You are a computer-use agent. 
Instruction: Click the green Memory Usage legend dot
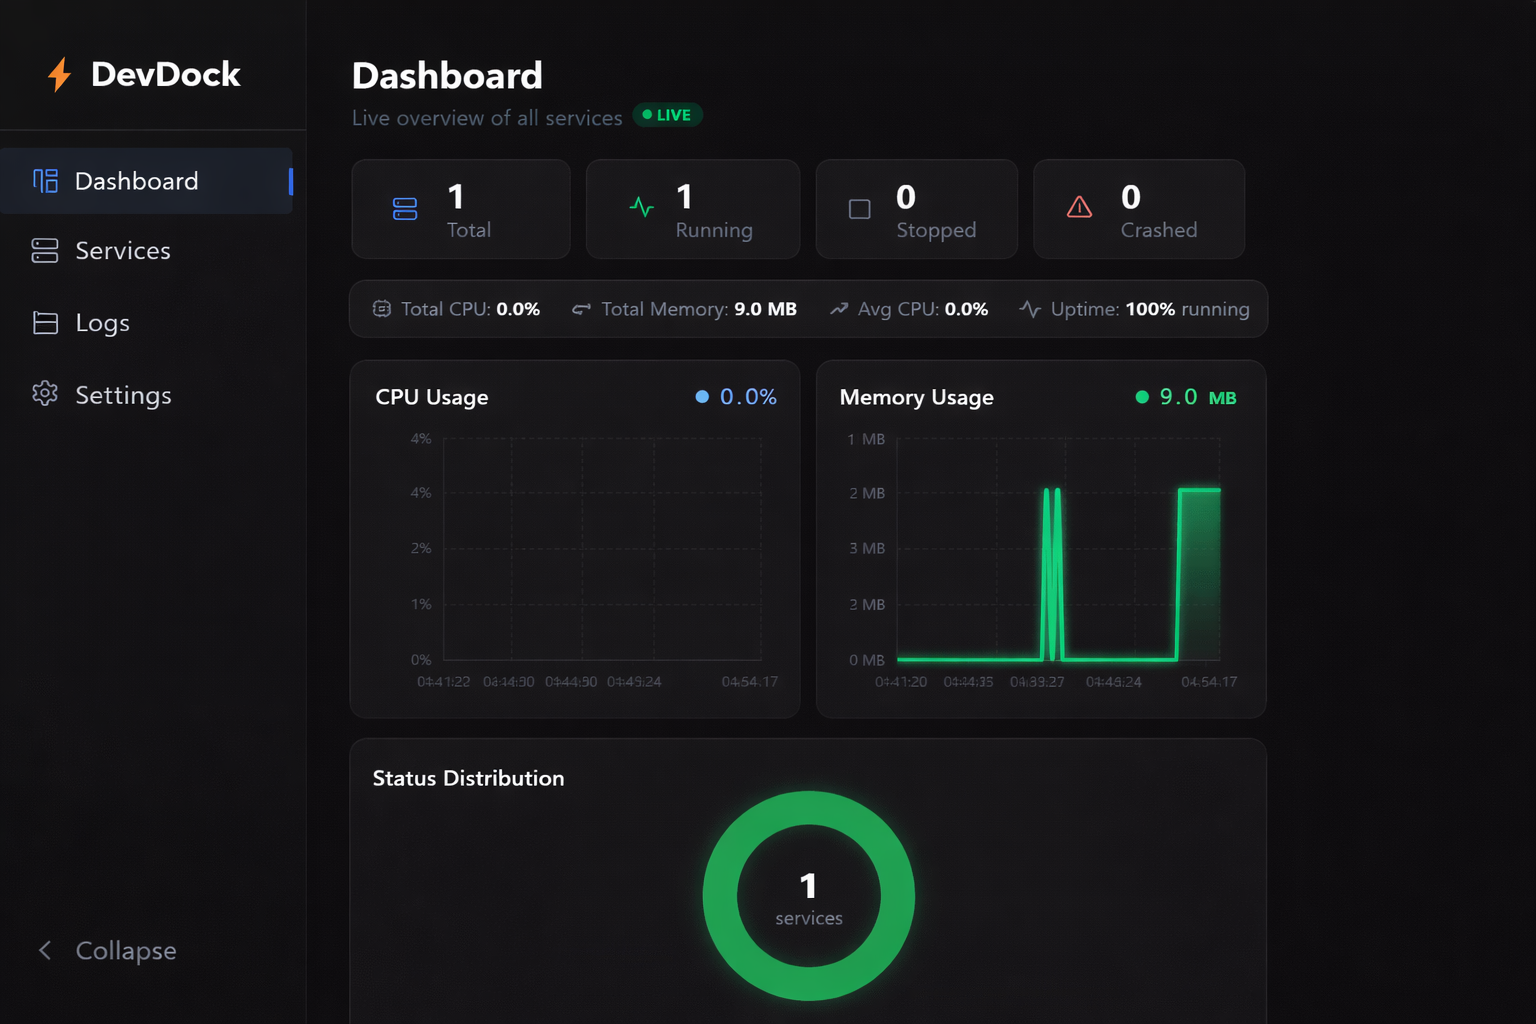click(x=1142, y=397)
